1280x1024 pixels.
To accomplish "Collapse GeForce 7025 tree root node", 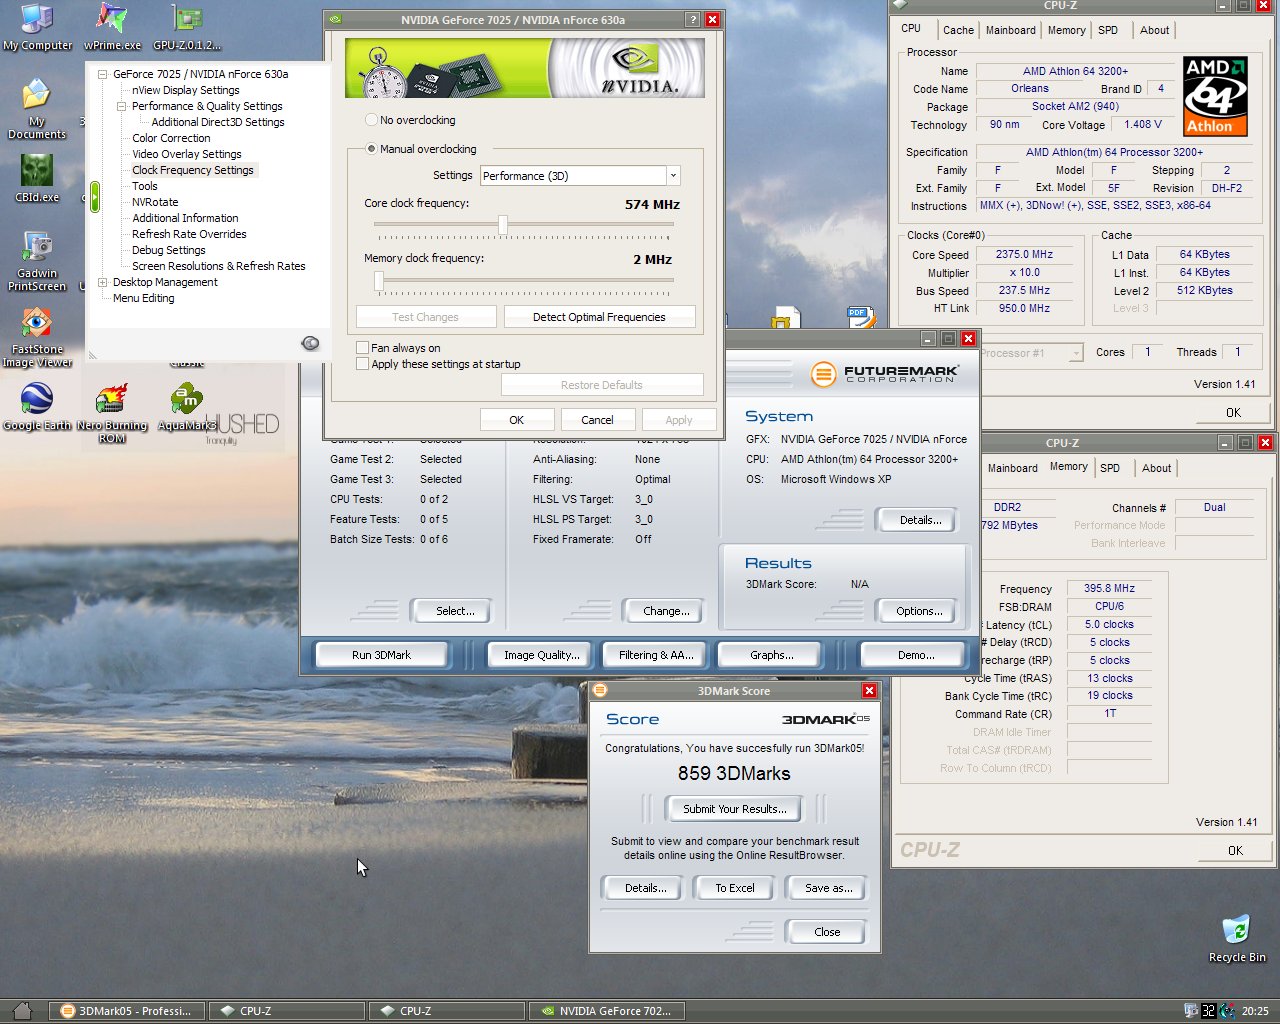I will point(103,74).
